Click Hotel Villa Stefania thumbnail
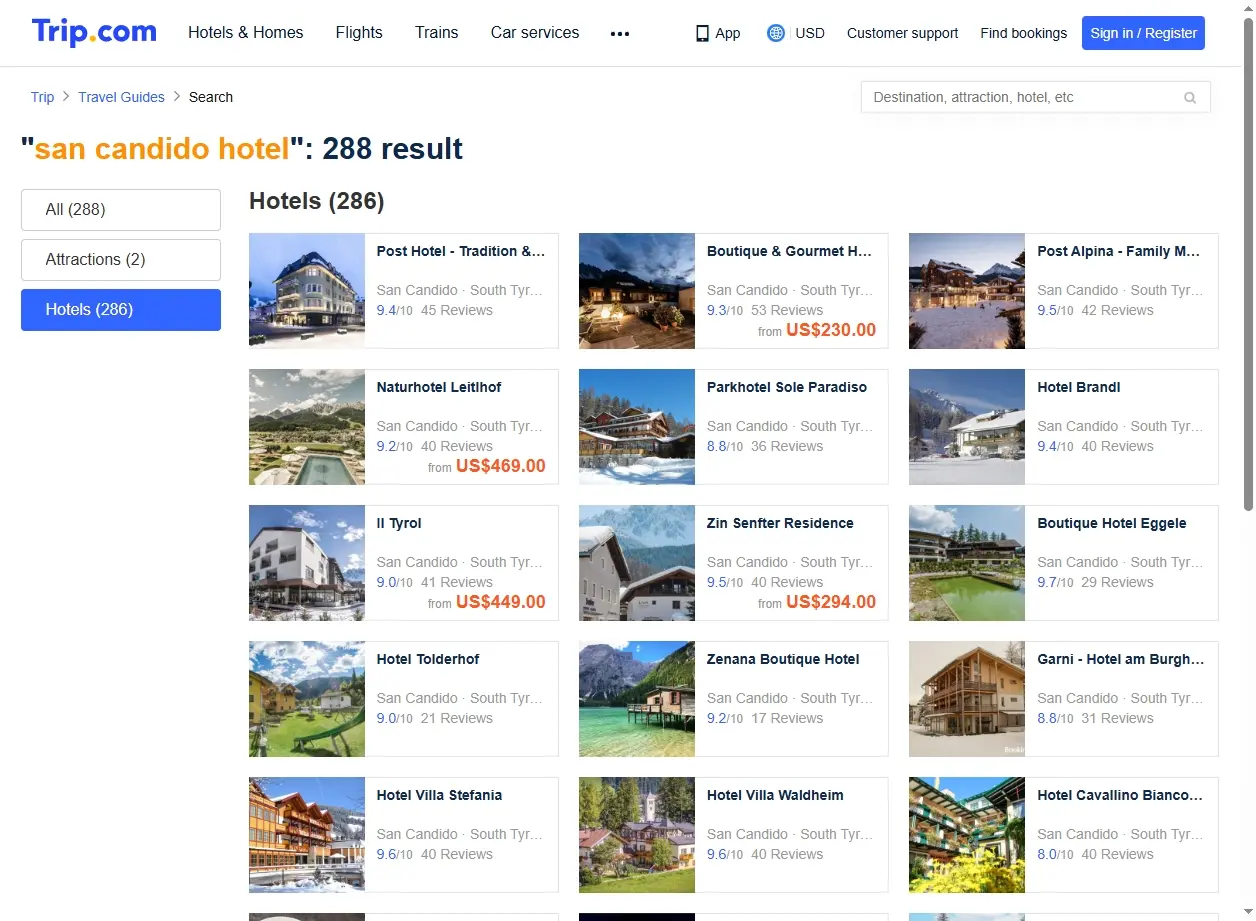The height and width of the screenshot is (921, 1256). 307,835
